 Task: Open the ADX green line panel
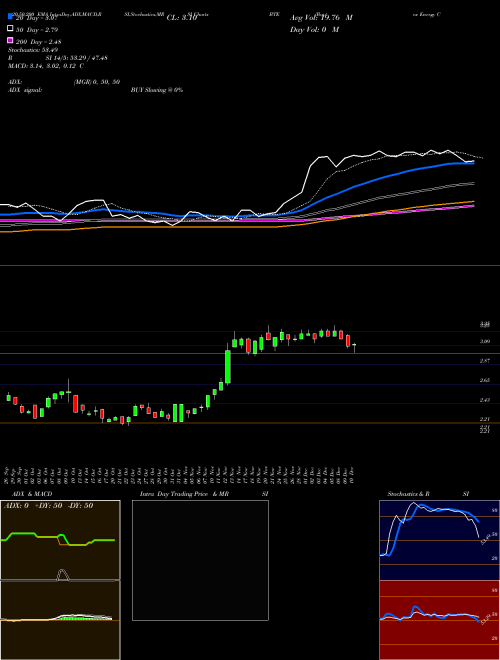60,540
